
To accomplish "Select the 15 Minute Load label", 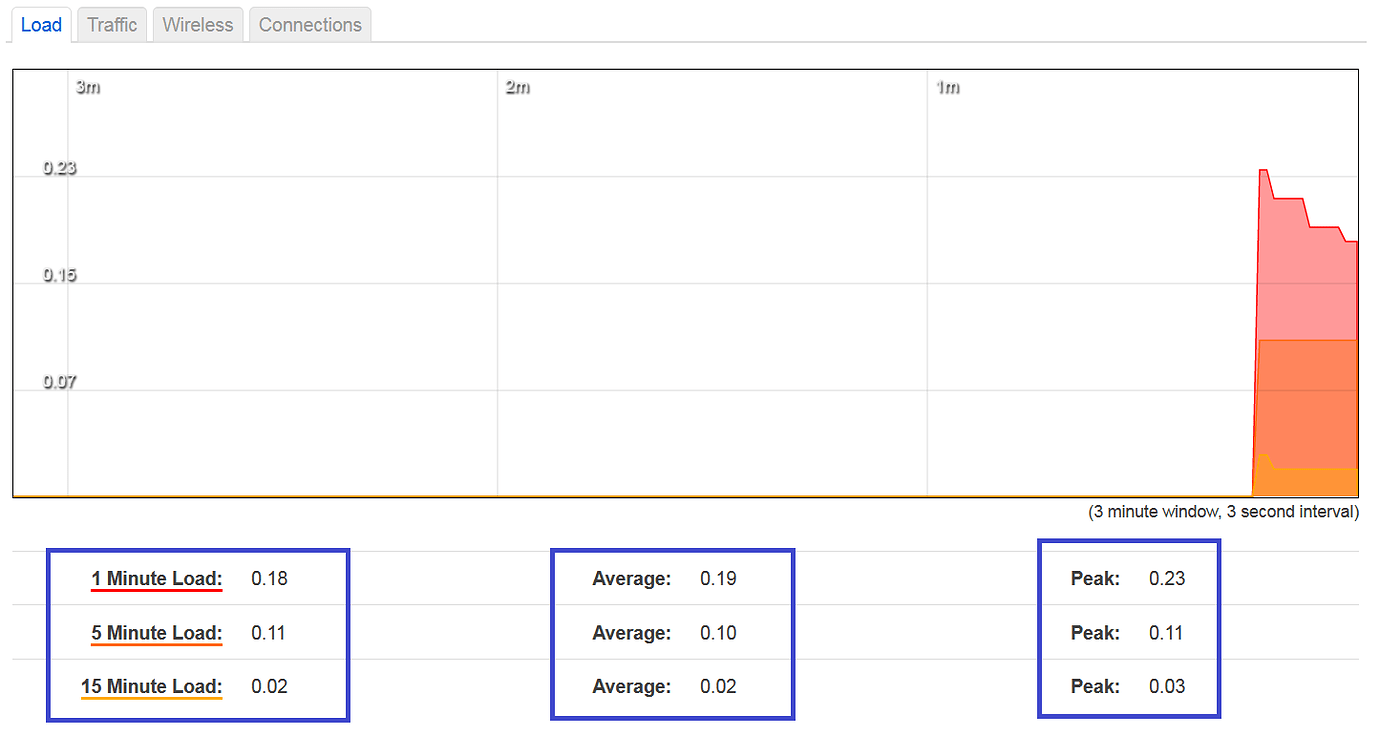I will tap(151, 687).
